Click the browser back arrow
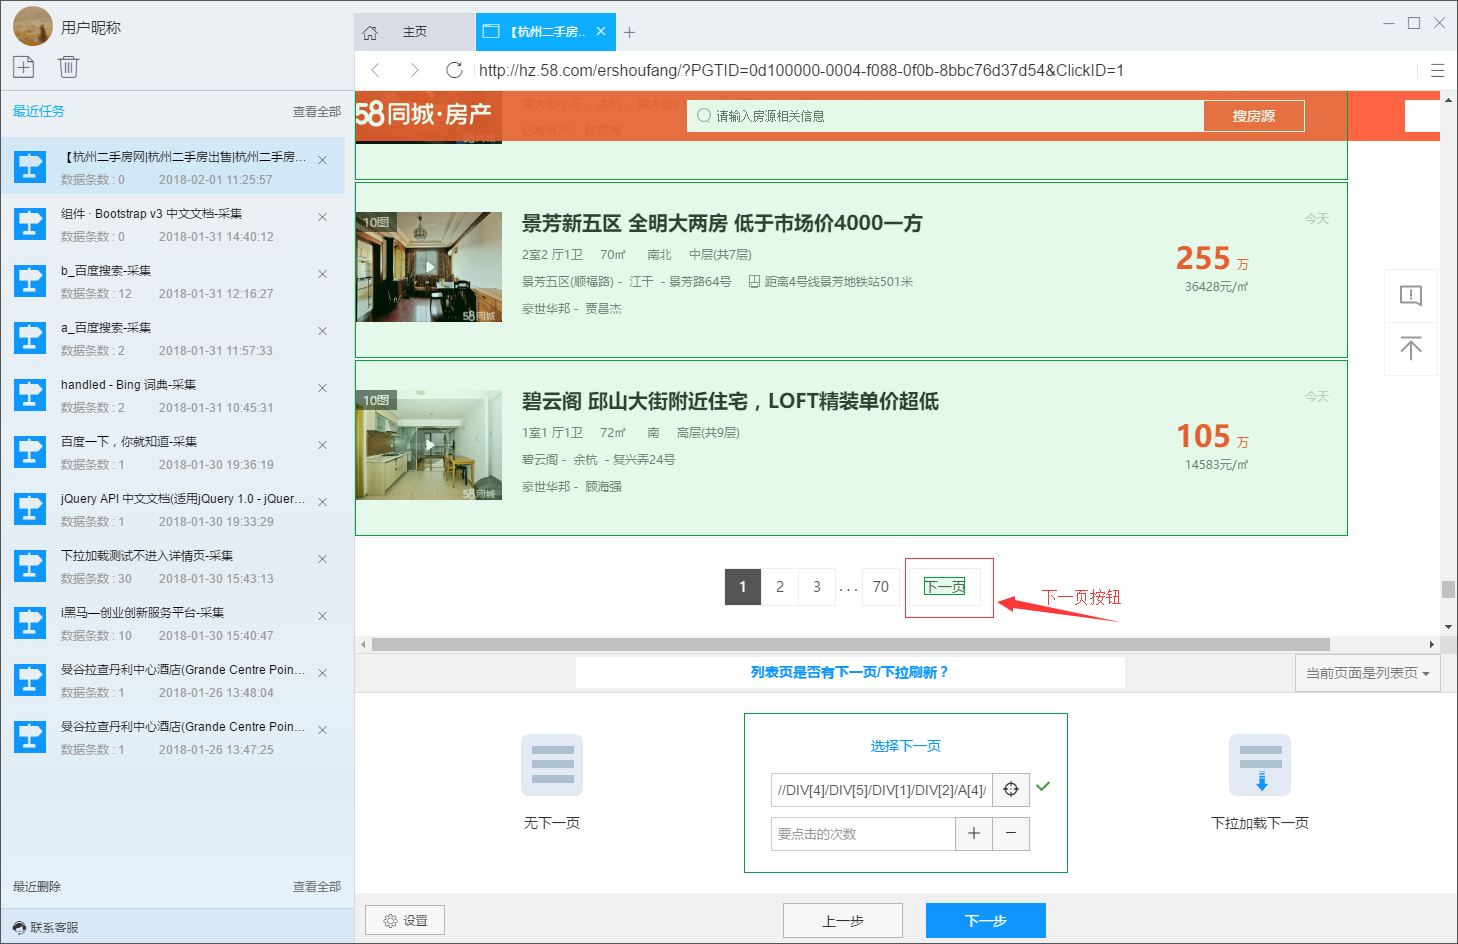The image size is (1458, 944). (x=376, y=70)
